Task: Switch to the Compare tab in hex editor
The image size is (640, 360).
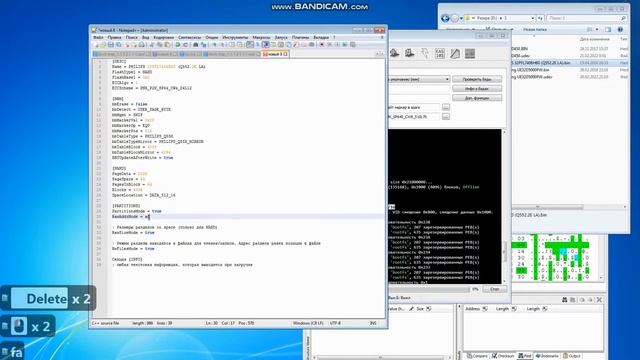Action: (x=478, y=356)
